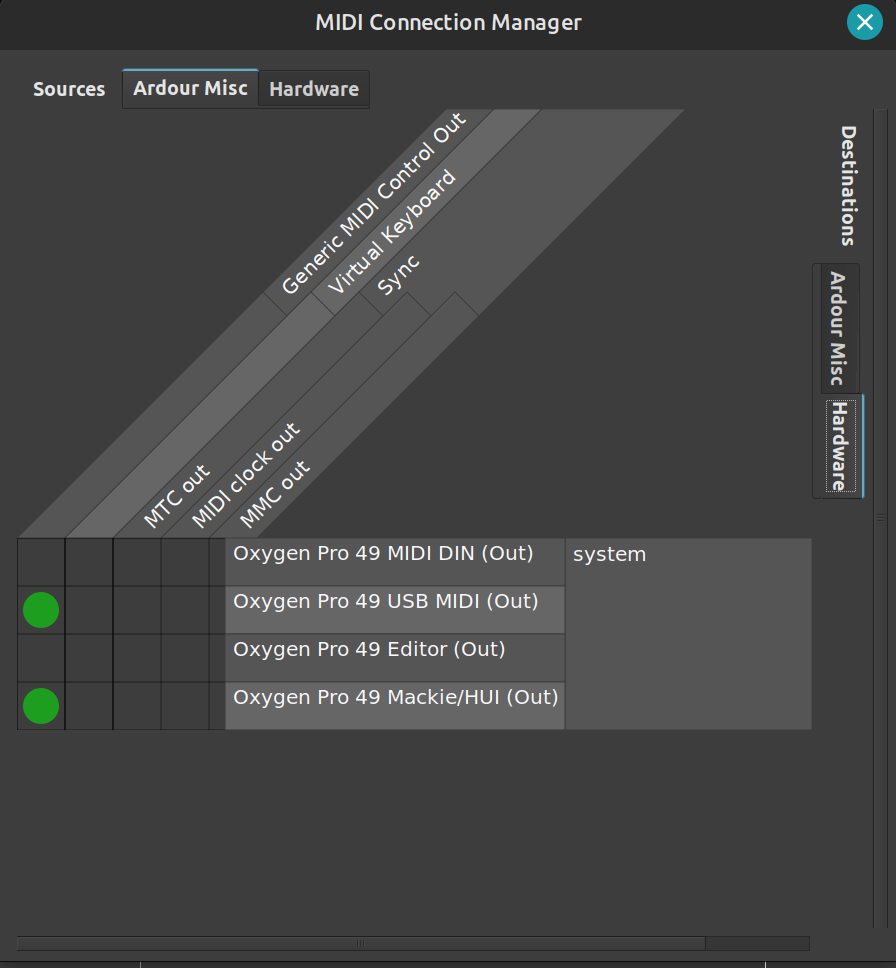
Task: Connect Generic MIDI Control Out to MIDI DIN
Action: (x=41, y=562)
